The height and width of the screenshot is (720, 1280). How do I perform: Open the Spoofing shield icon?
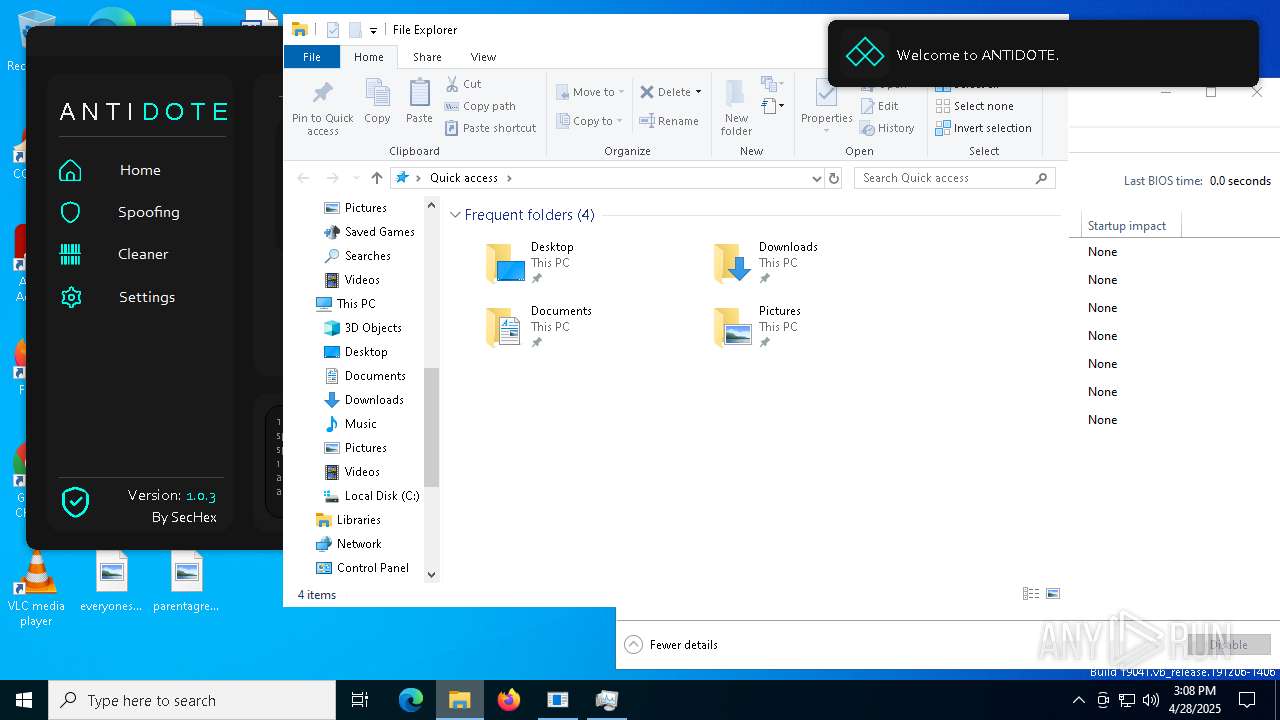[70, 212]
